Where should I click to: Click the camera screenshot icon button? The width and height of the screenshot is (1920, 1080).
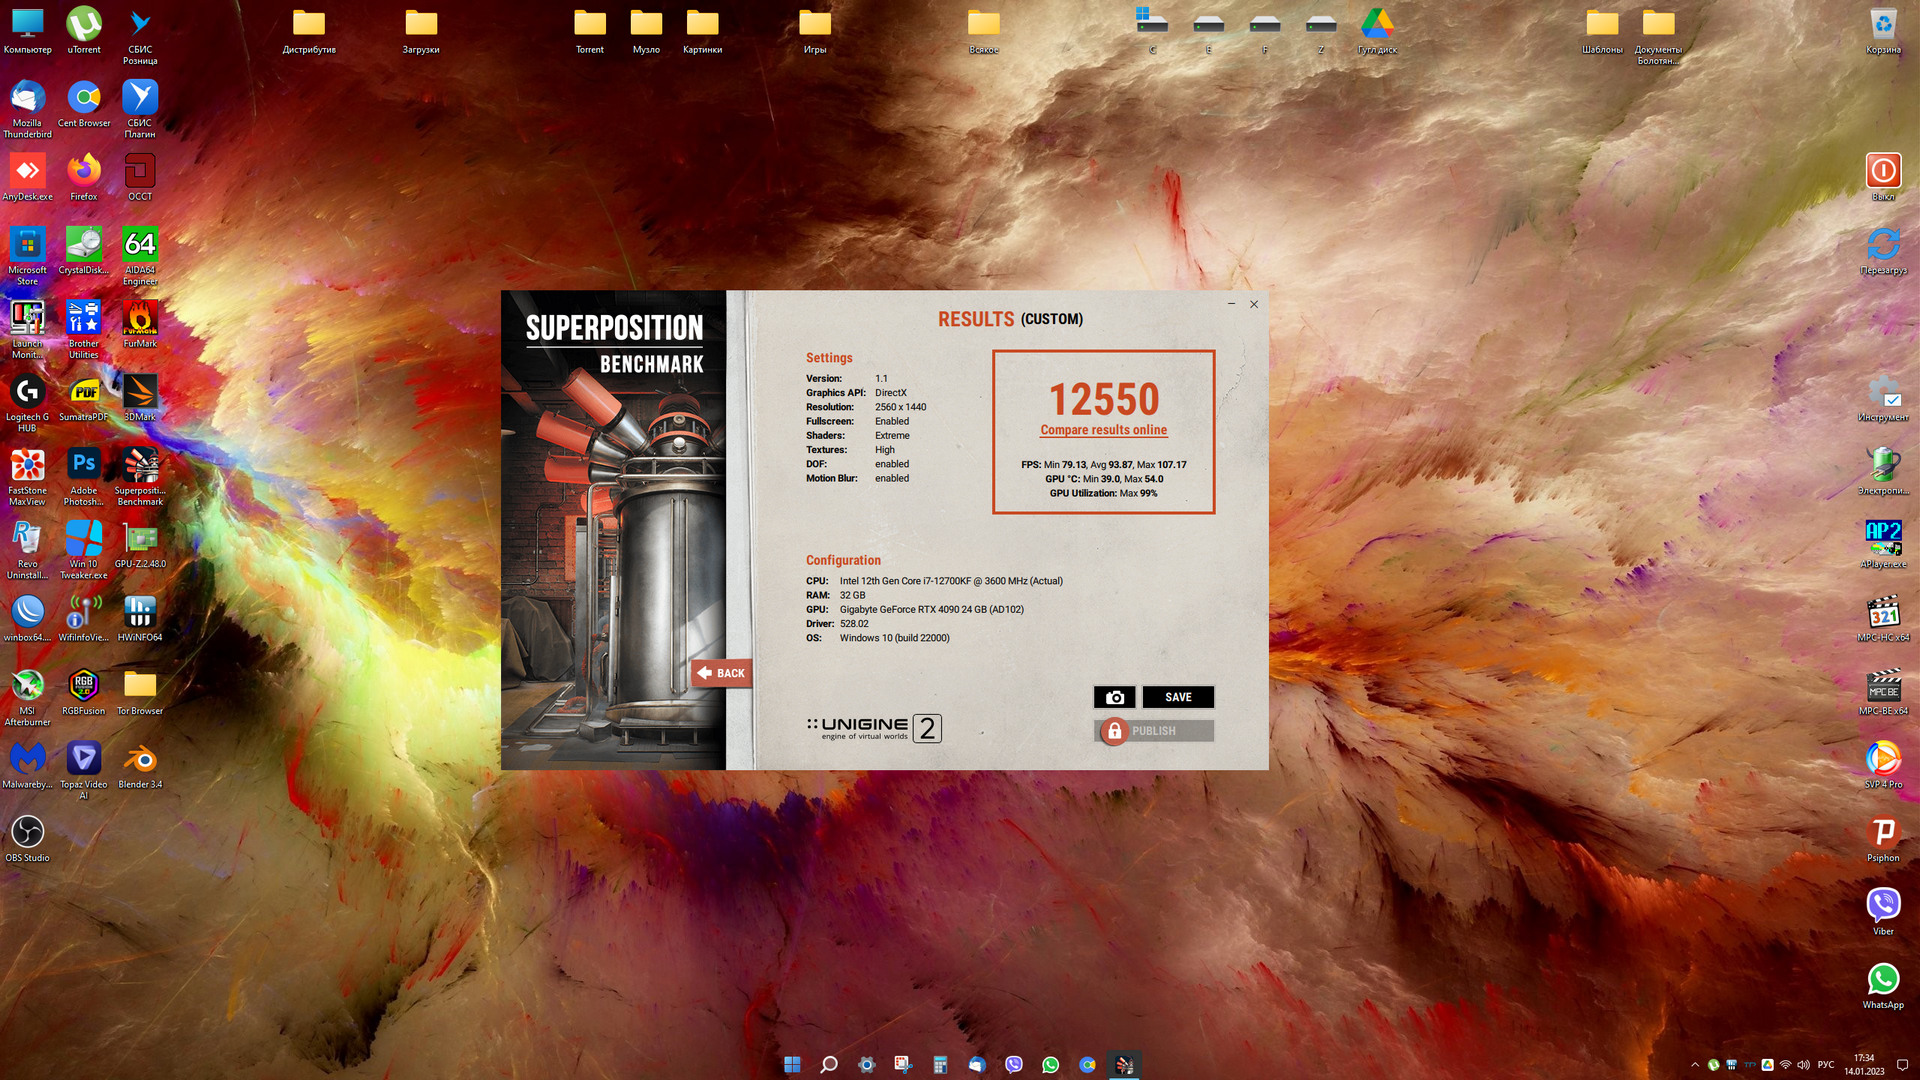pos(1114,697)
